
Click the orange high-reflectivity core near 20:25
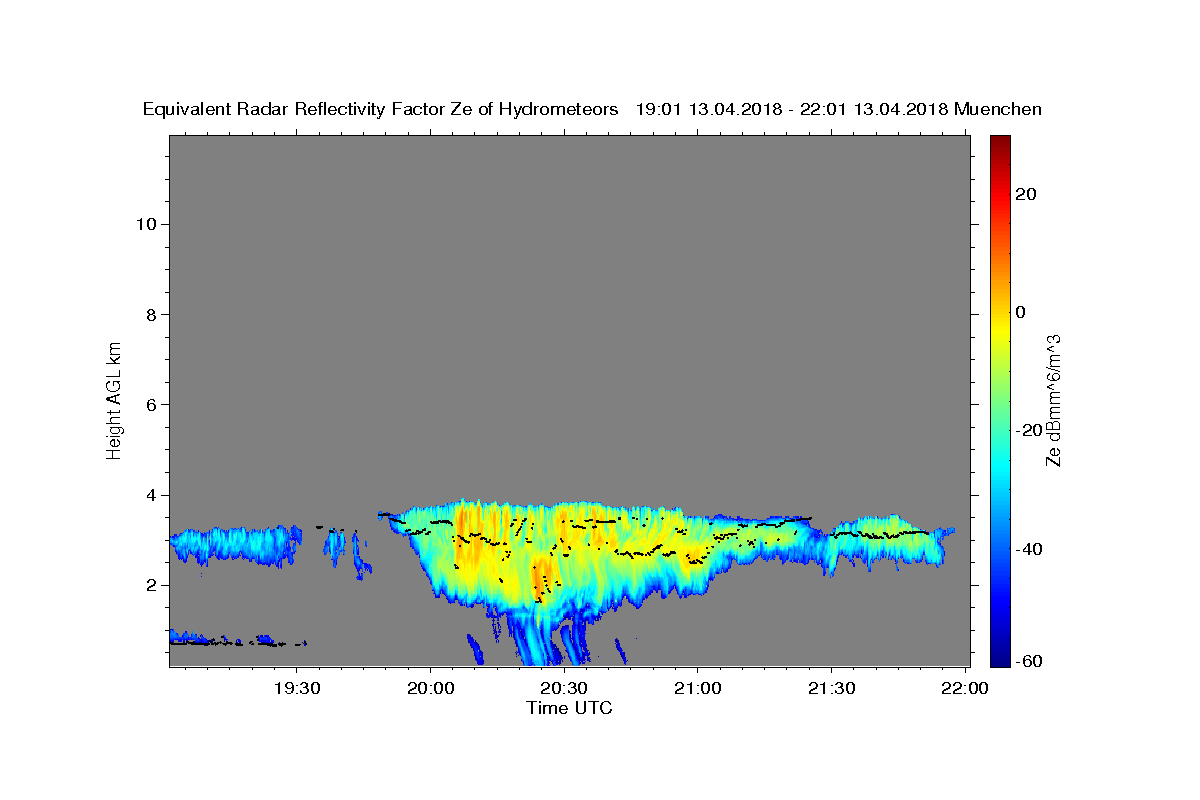[541, 577]
